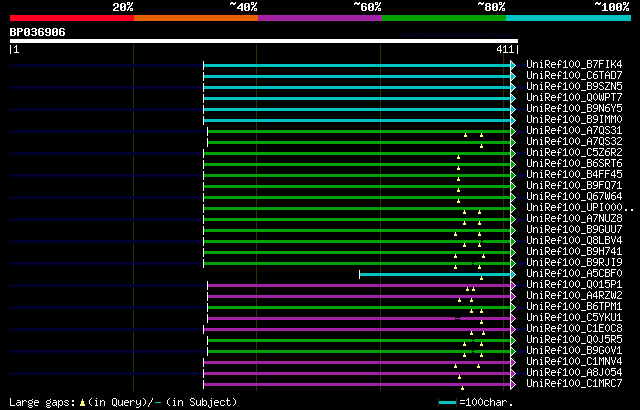Select the UniRef100_C1MNV4 label
This screenshot has height=410, width=640.
tap(574, 362)
